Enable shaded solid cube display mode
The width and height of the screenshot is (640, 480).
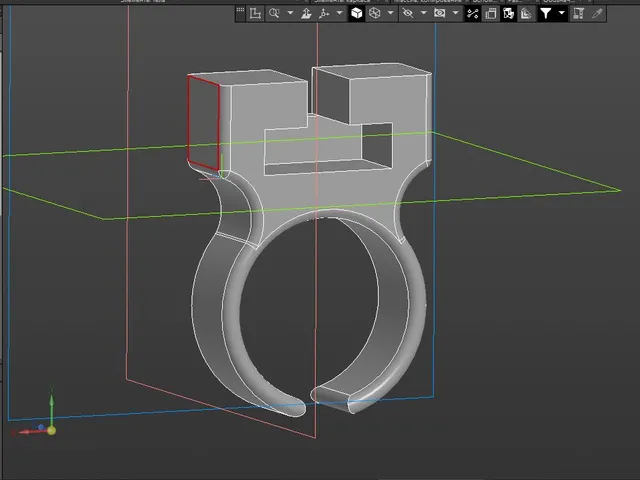[x=357, y=13]
